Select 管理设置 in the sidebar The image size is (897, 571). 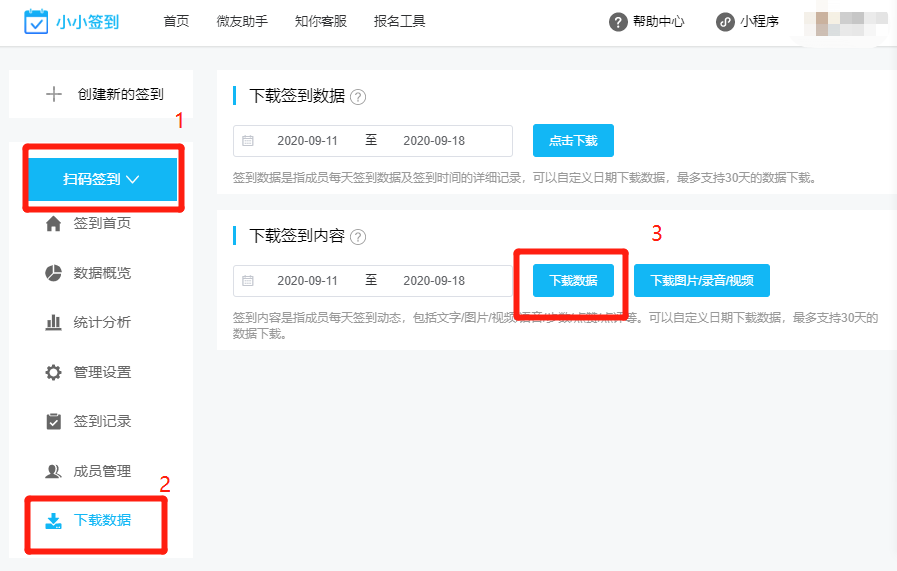point(102,372)
